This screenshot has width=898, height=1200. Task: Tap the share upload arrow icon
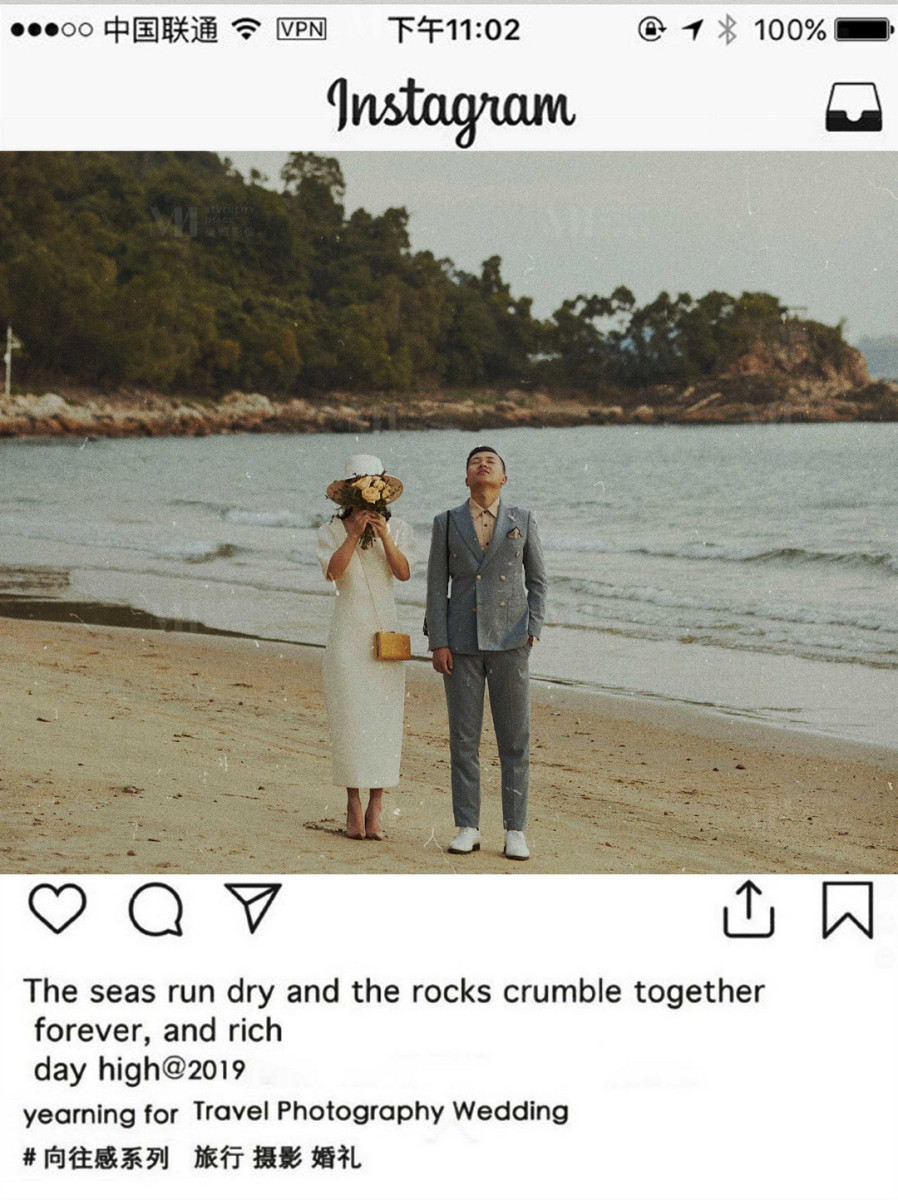point(749,909)
